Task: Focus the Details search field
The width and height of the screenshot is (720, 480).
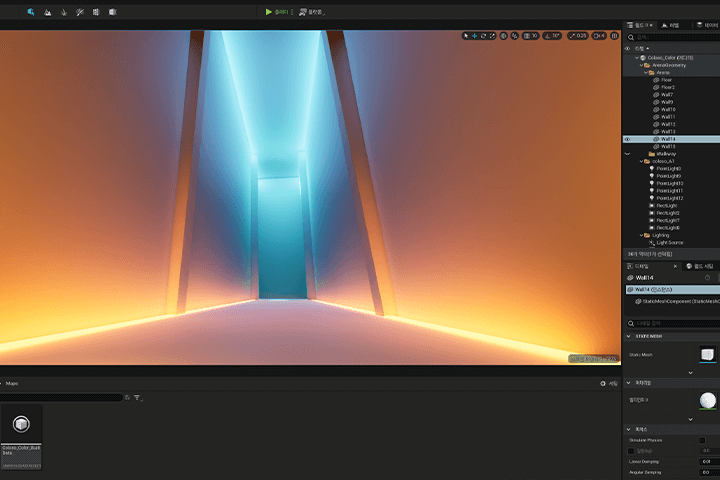Action: point(673,323)
